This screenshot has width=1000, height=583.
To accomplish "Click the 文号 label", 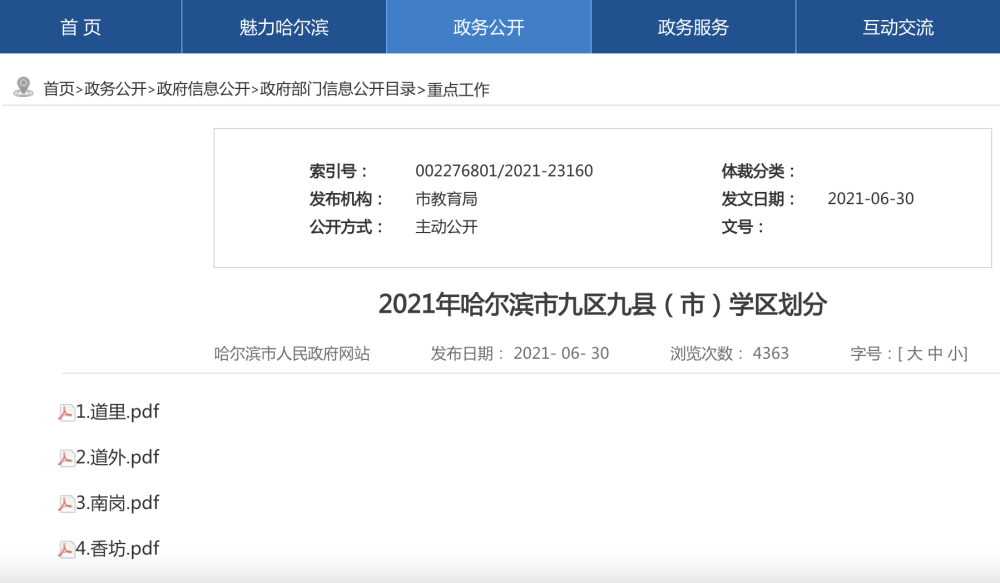I will tap(742, 227).
